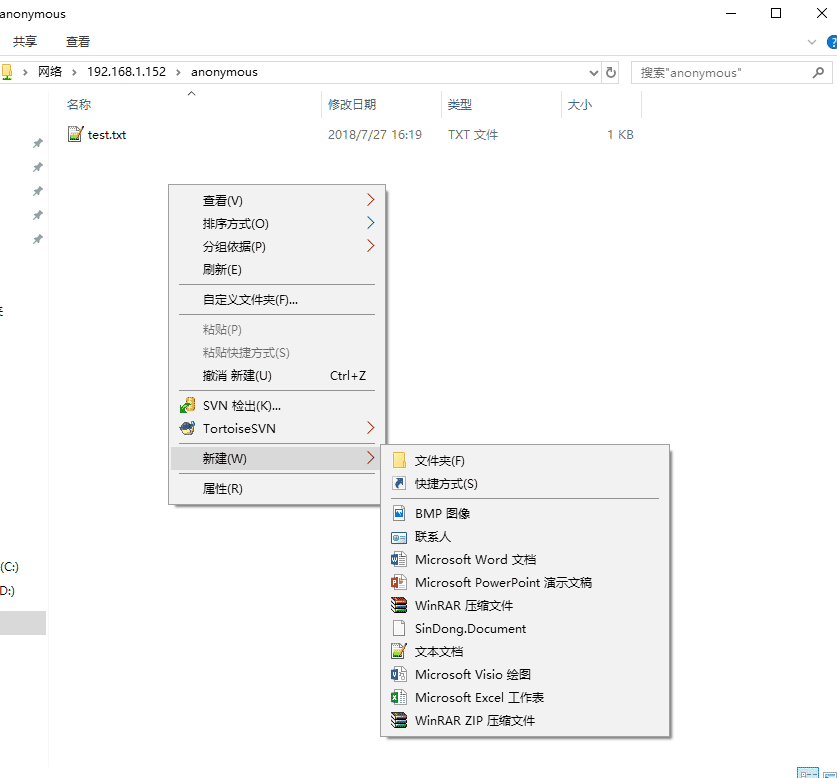This screenshot has width=837, height=778.
Task: Select D:) drive in navigation pane
Action: click(7, 591)
